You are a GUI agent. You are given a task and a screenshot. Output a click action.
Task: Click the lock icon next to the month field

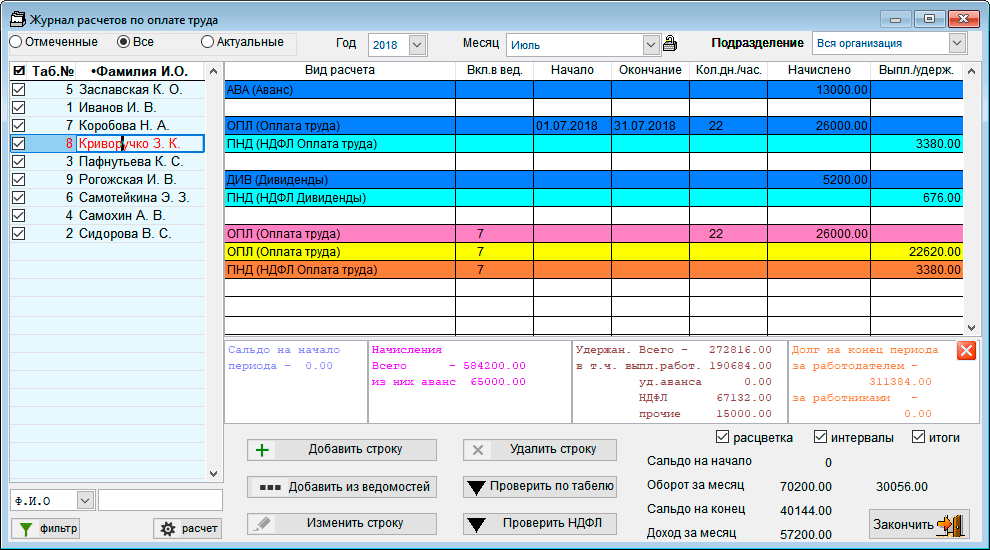670,44
